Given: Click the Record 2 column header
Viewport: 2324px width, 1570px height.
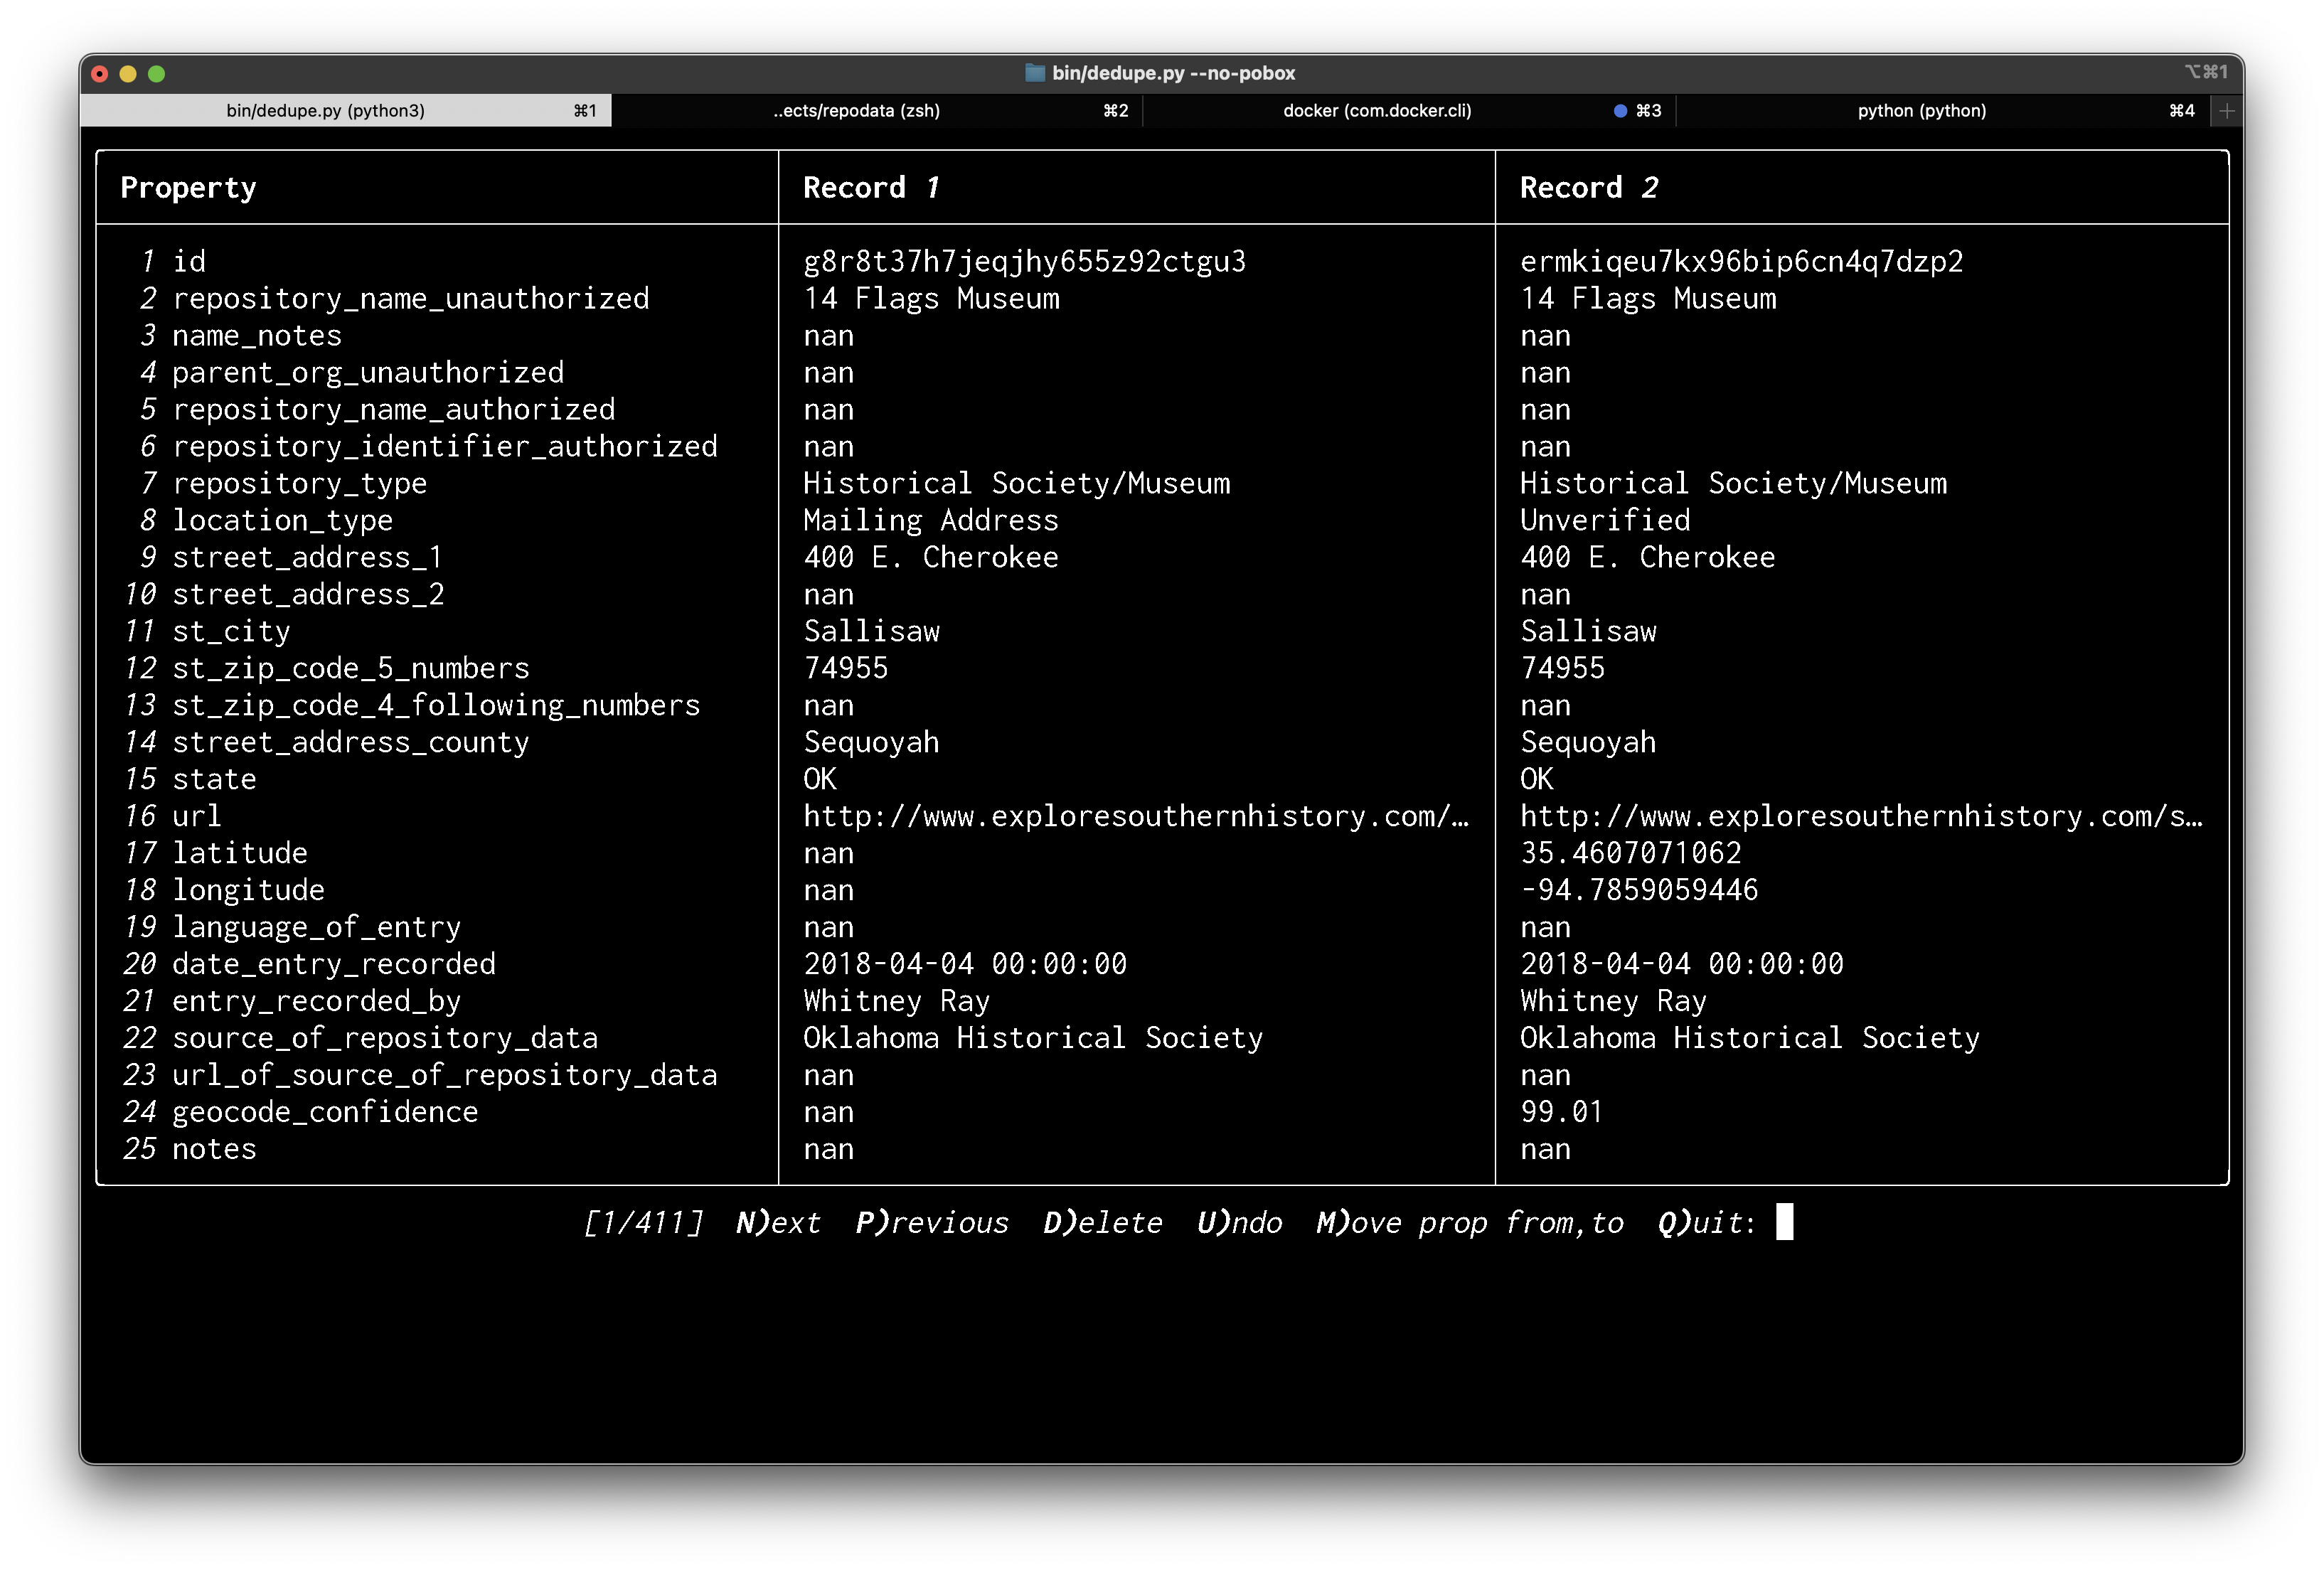Looking at the screenshot, I should 1589,188.
